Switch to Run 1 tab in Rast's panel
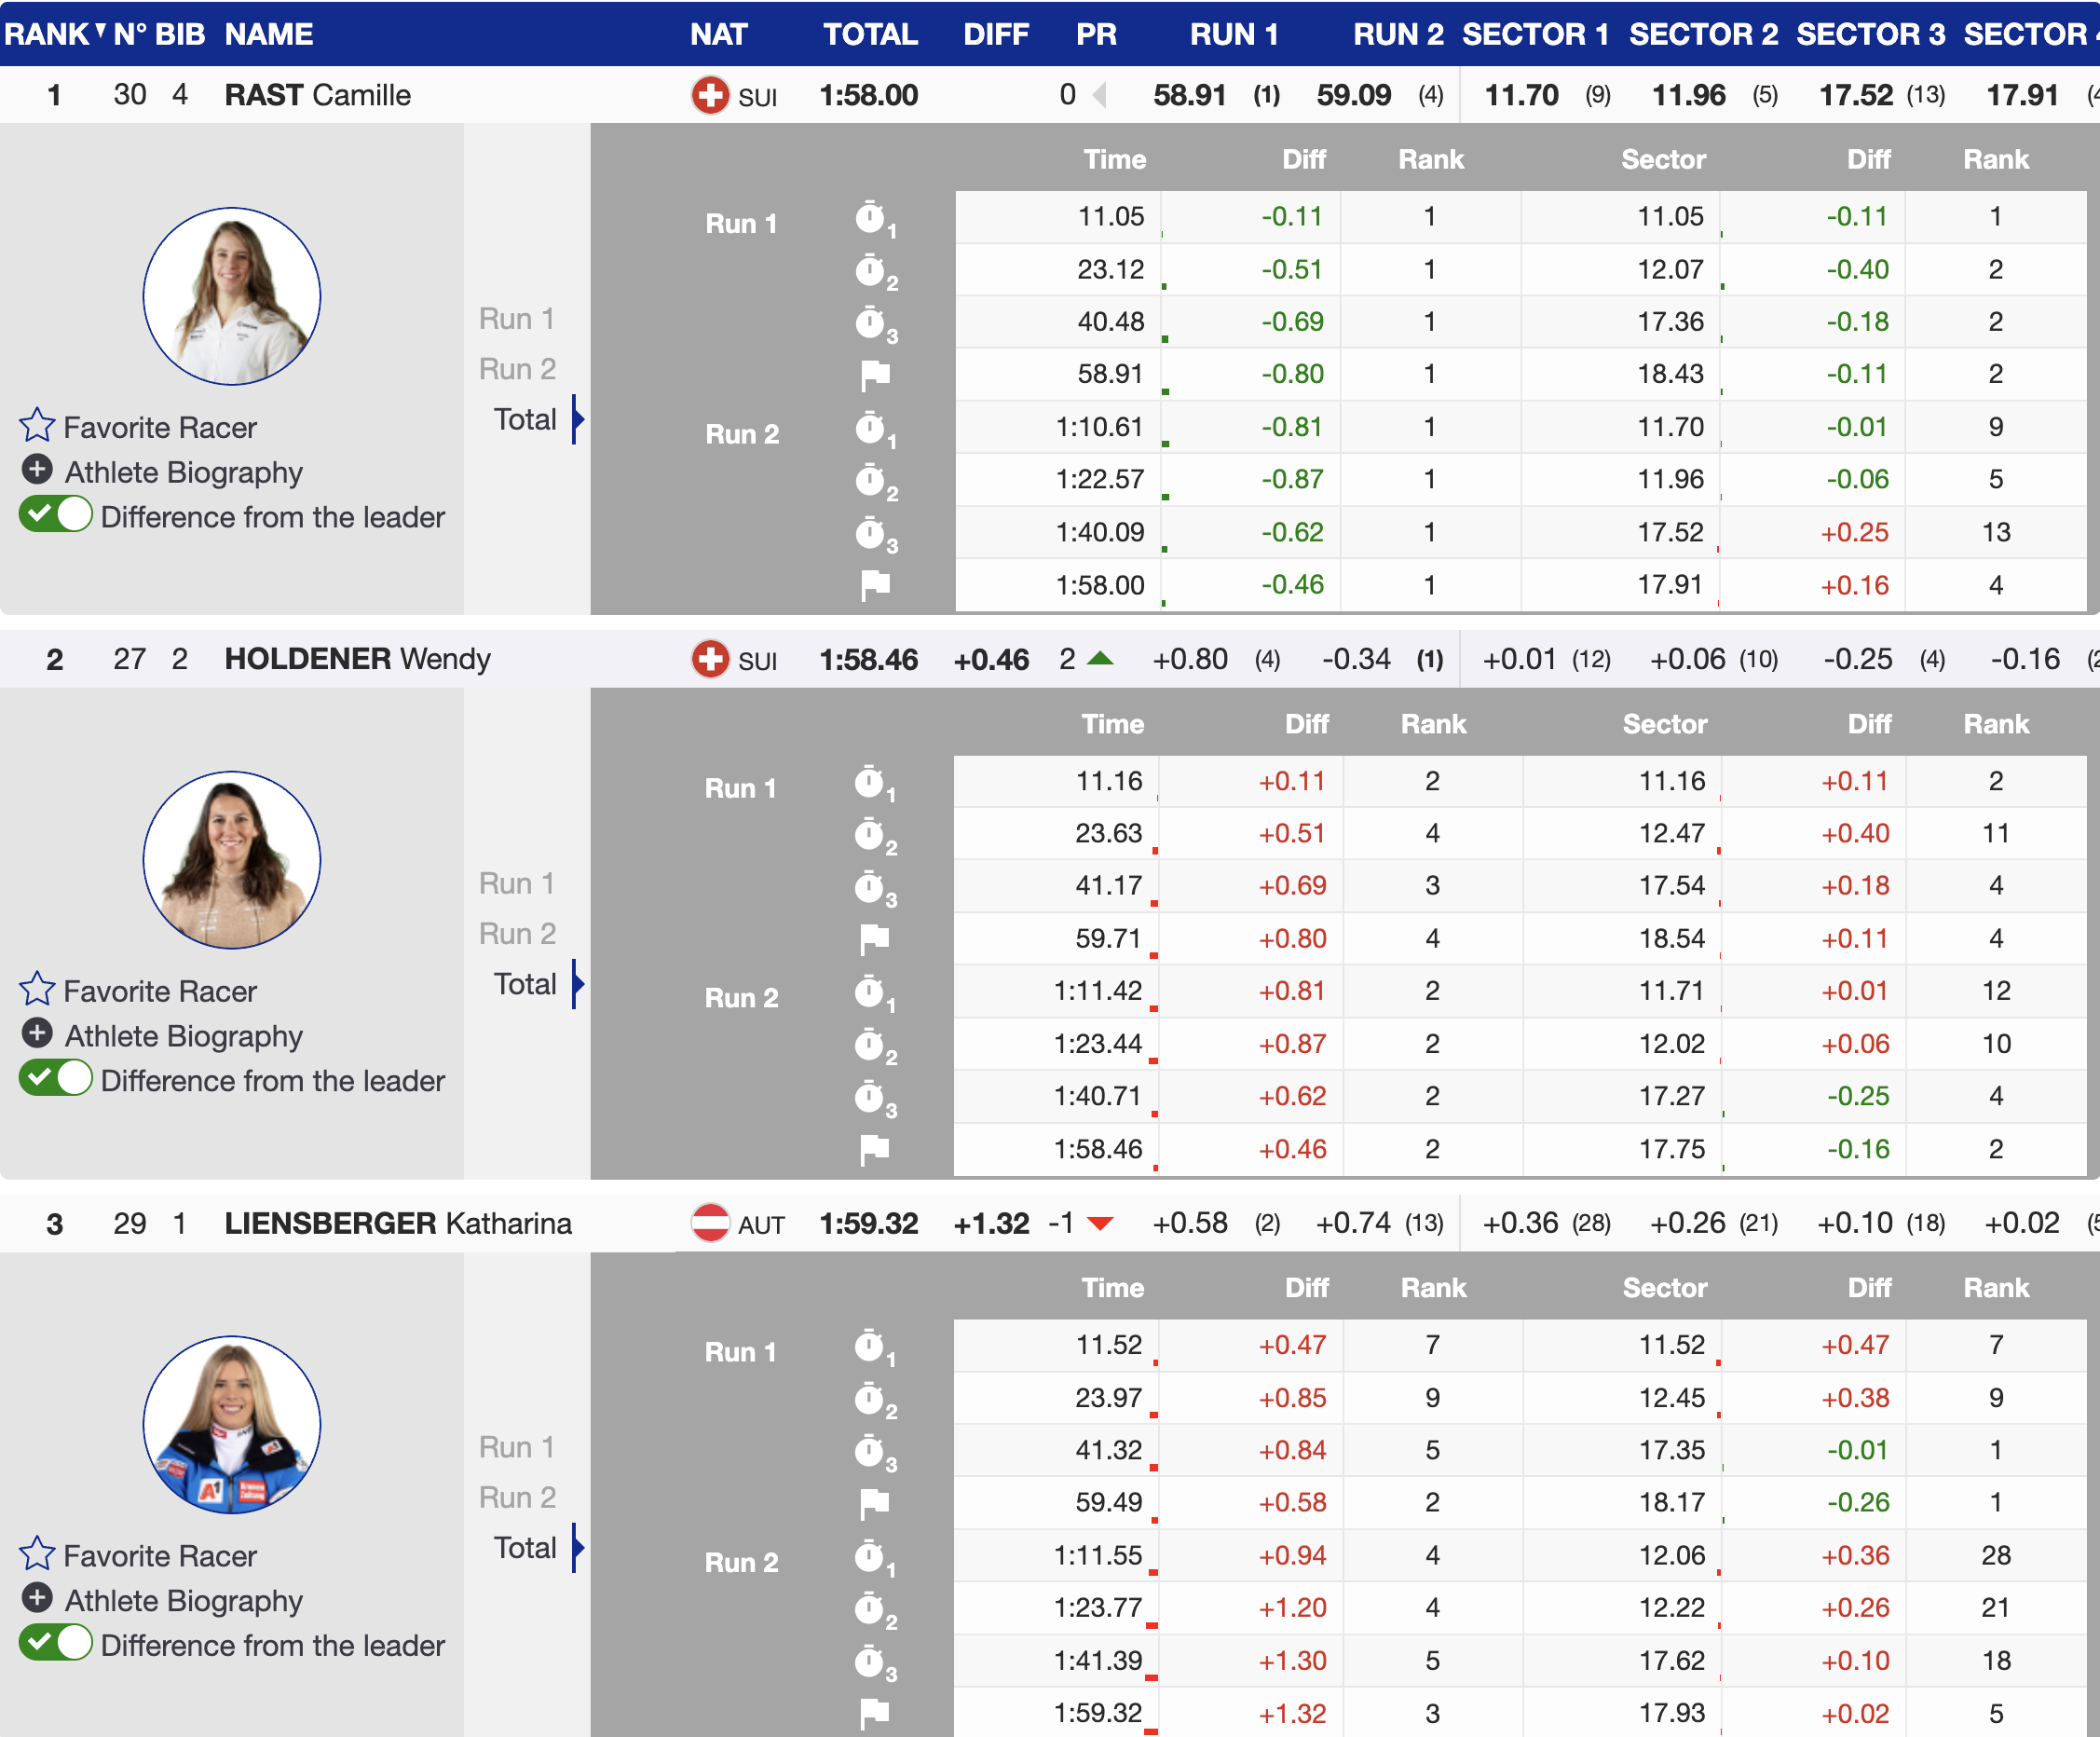Screen dimensions: 2100x1737 [516, 319]
